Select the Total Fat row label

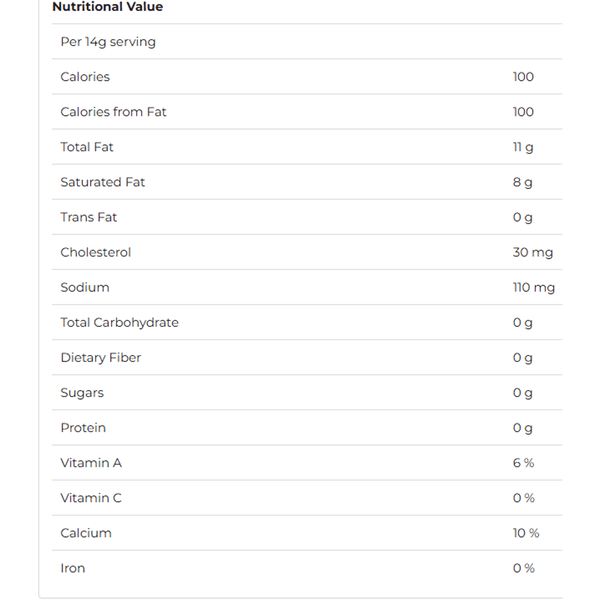(87, 147)
